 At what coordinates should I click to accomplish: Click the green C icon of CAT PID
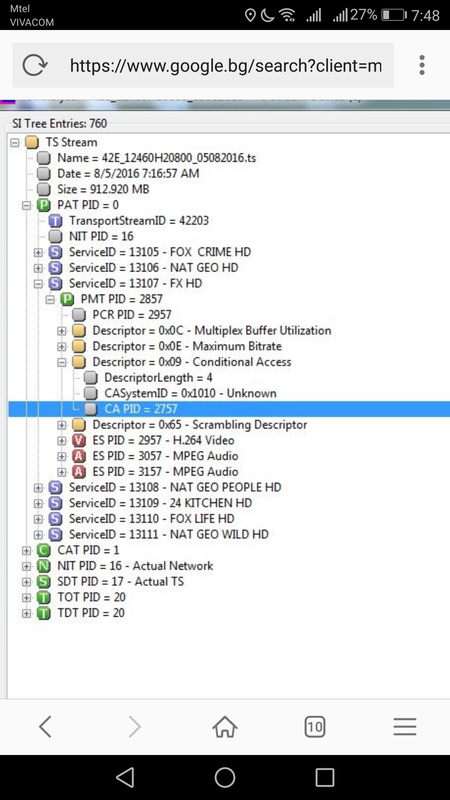[x=43, y=551]
